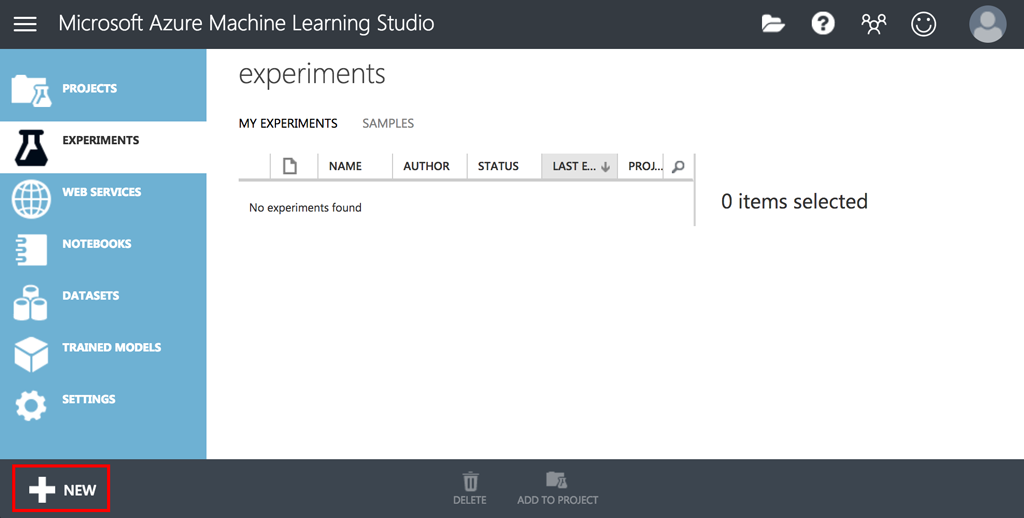Switch to My Experiments tab
This screenshot has height=518, width=1024.
[x=288, y=123]
